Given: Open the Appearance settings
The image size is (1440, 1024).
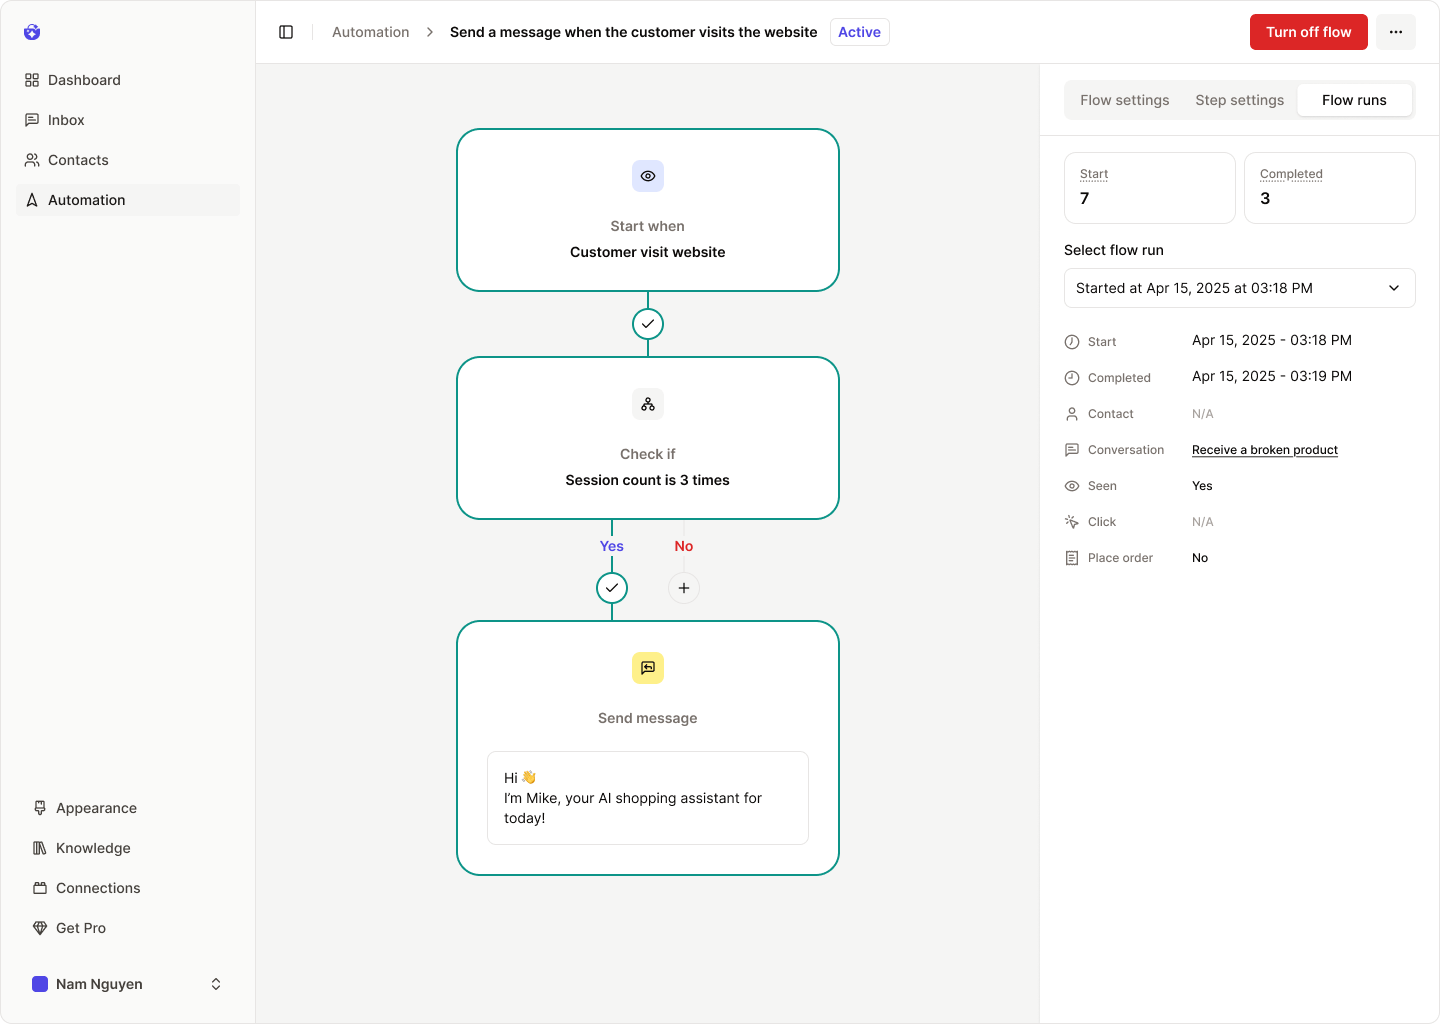Looking at the screenshot, I should tap(96, 808).
